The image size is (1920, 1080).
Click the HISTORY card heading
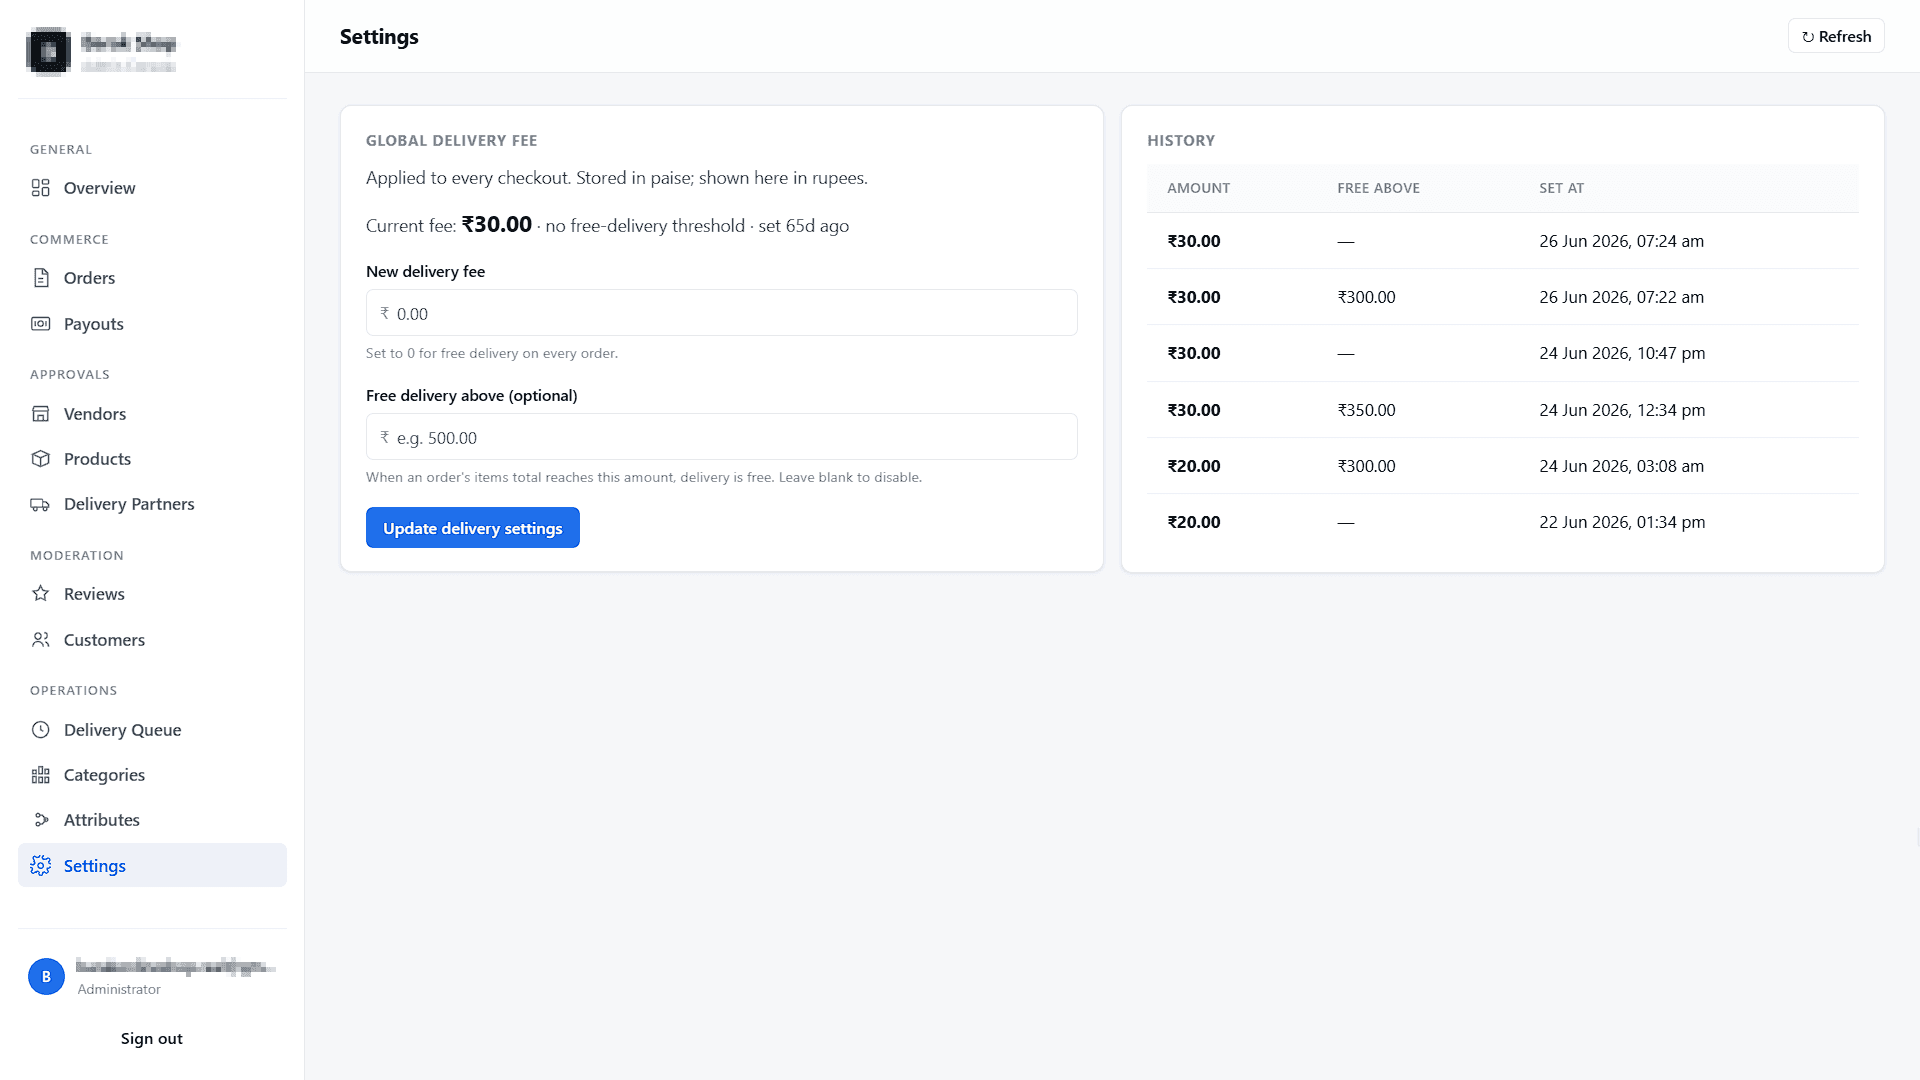[1181, 141]
